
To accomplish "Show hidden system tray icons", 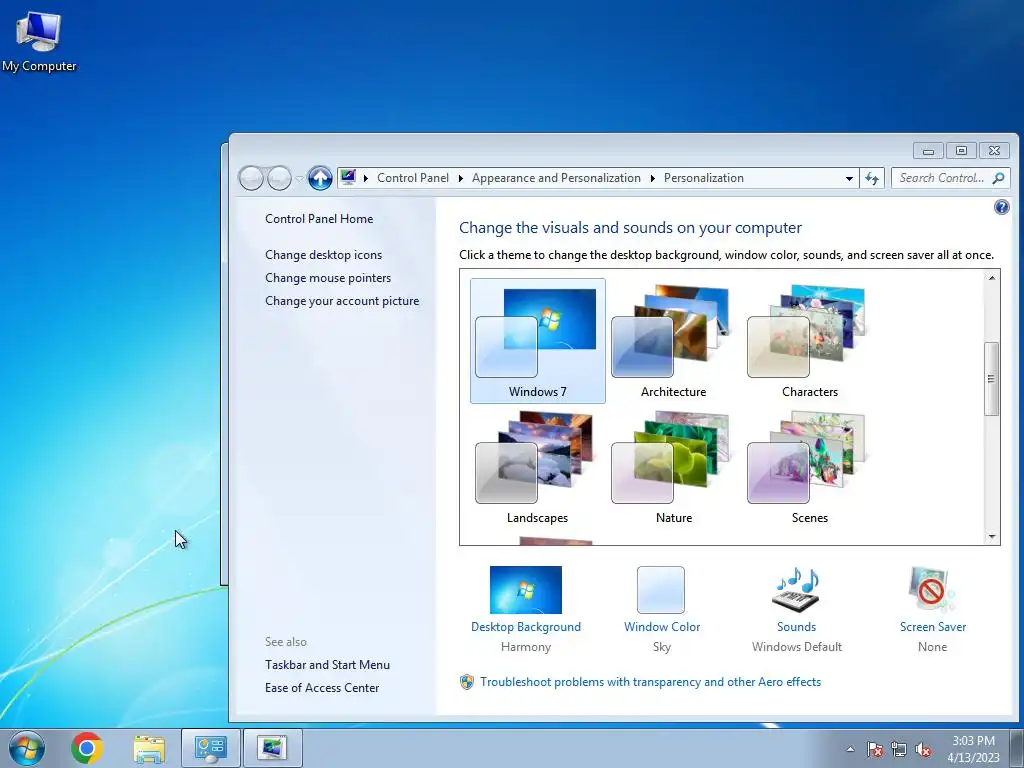I will pos(850,749).
